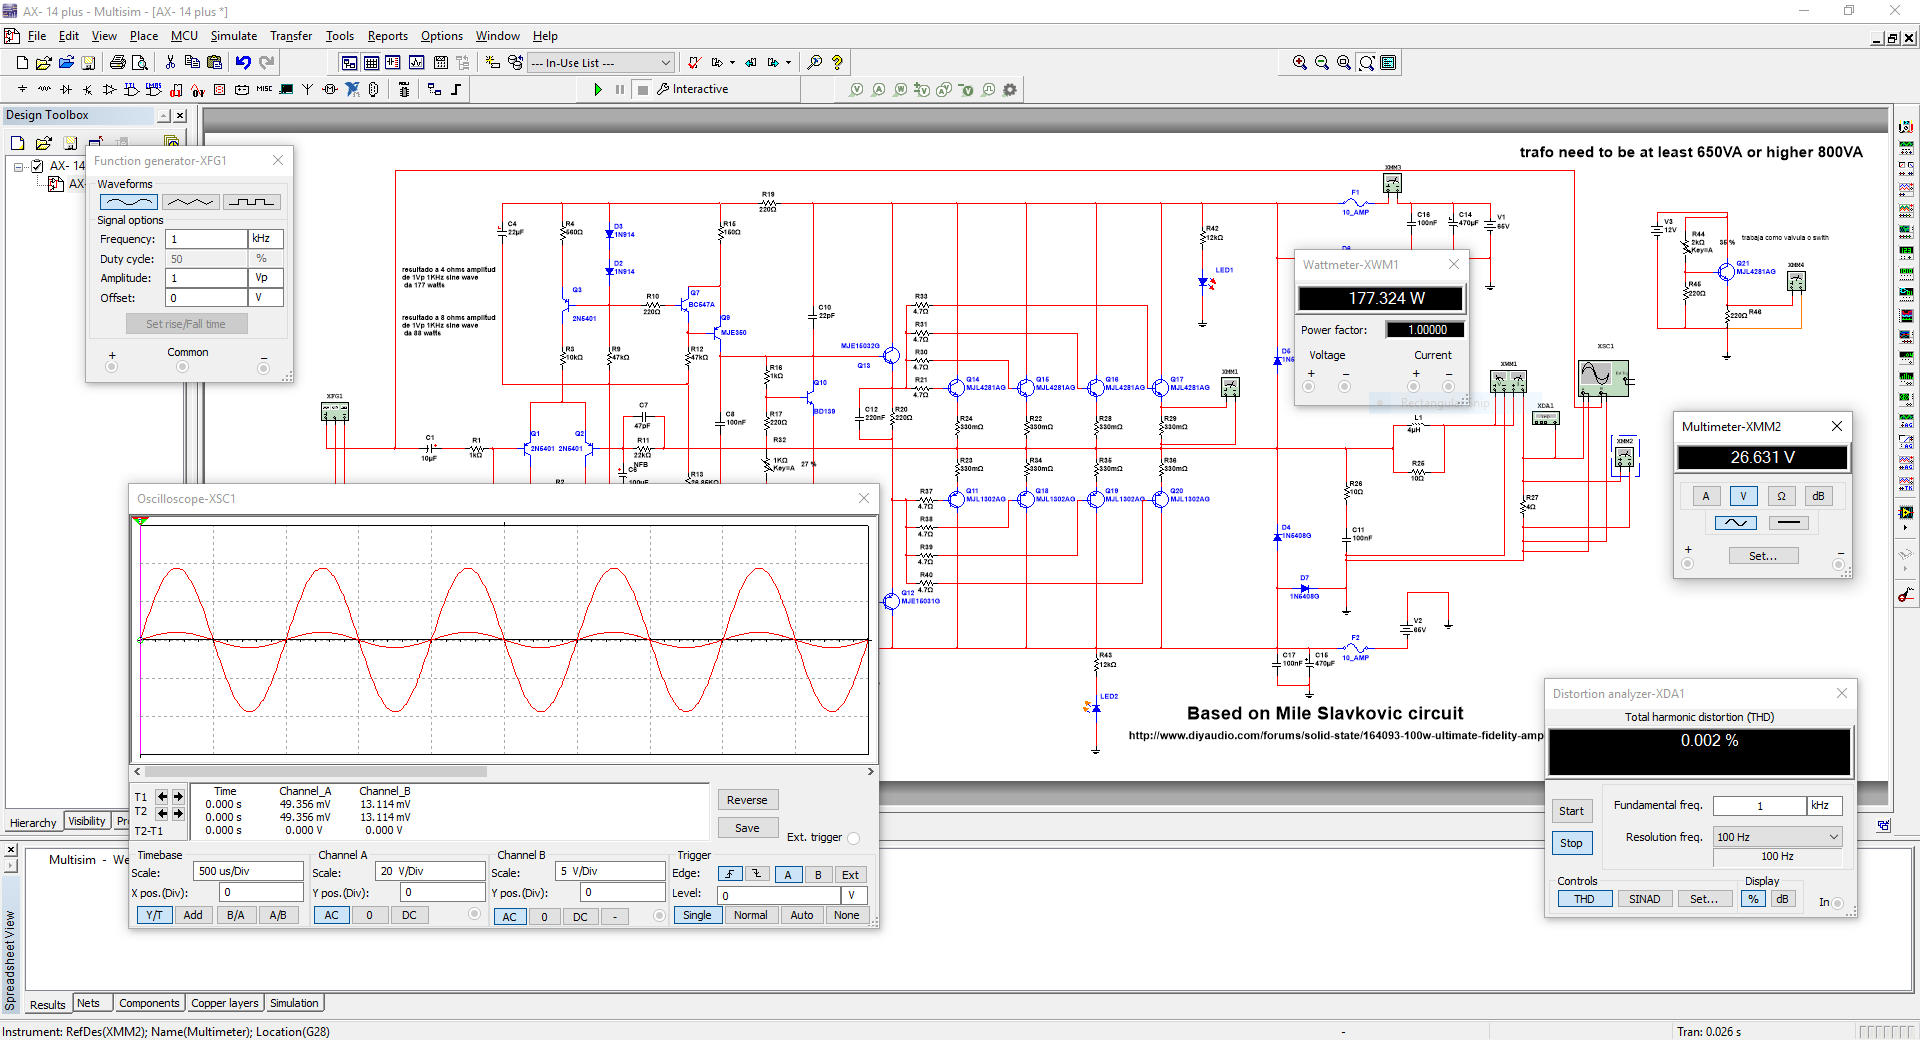Switch the multimeter to Ohmmeter mode
1920x1040 pixels.
(1781, 496)
